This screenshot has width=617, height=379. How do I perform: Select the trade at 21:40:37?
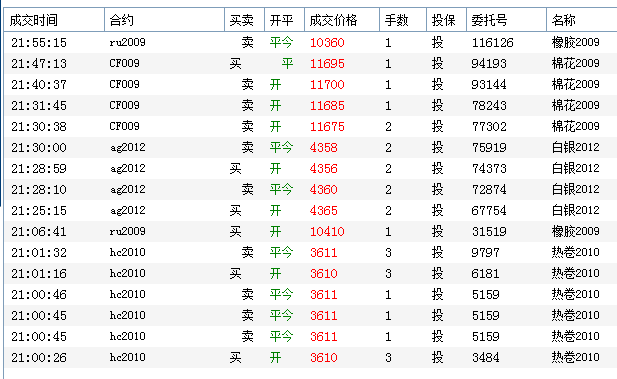pyautogui.click(x=310, y=84)
